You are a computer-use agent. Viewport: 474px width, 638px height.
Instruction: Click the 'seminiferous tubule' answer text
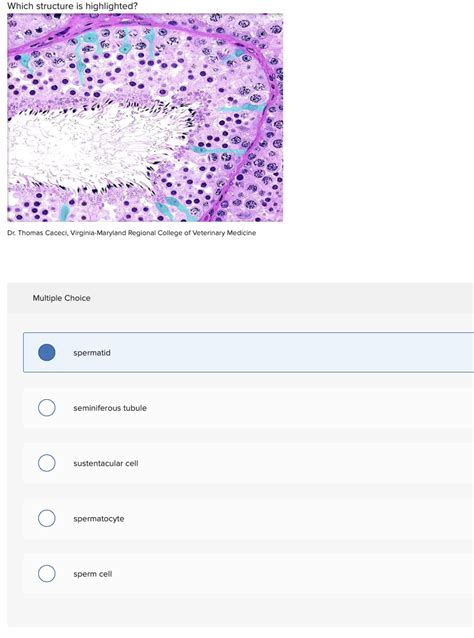click(110, 408)
